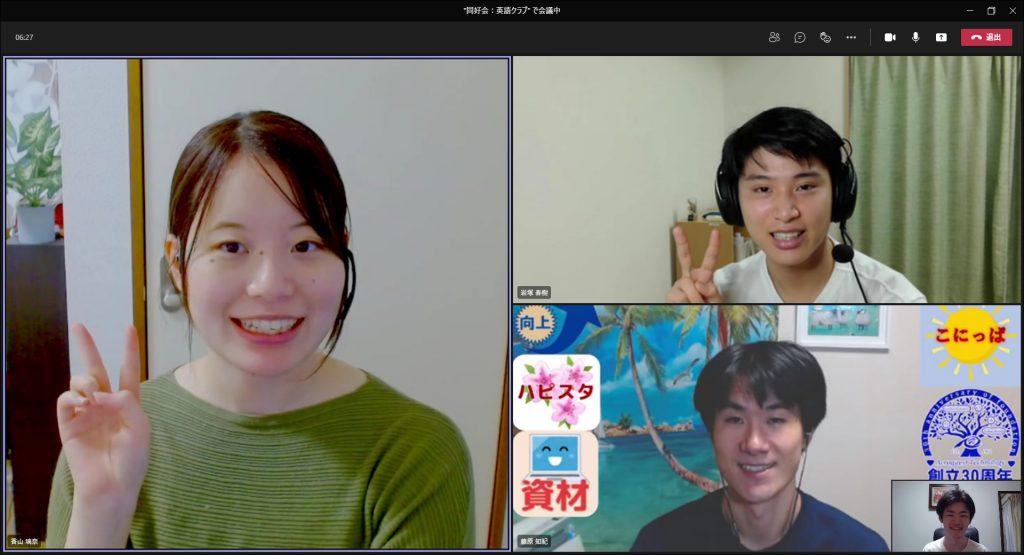Click the name label on the woman's tile
The image size is (1024, 555).
(24, 541)
